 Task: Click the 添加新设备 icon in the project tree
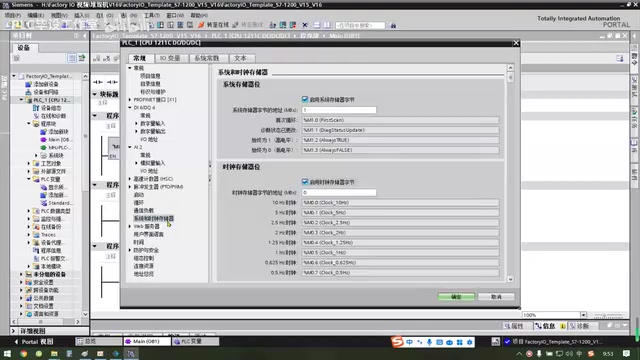28,84
